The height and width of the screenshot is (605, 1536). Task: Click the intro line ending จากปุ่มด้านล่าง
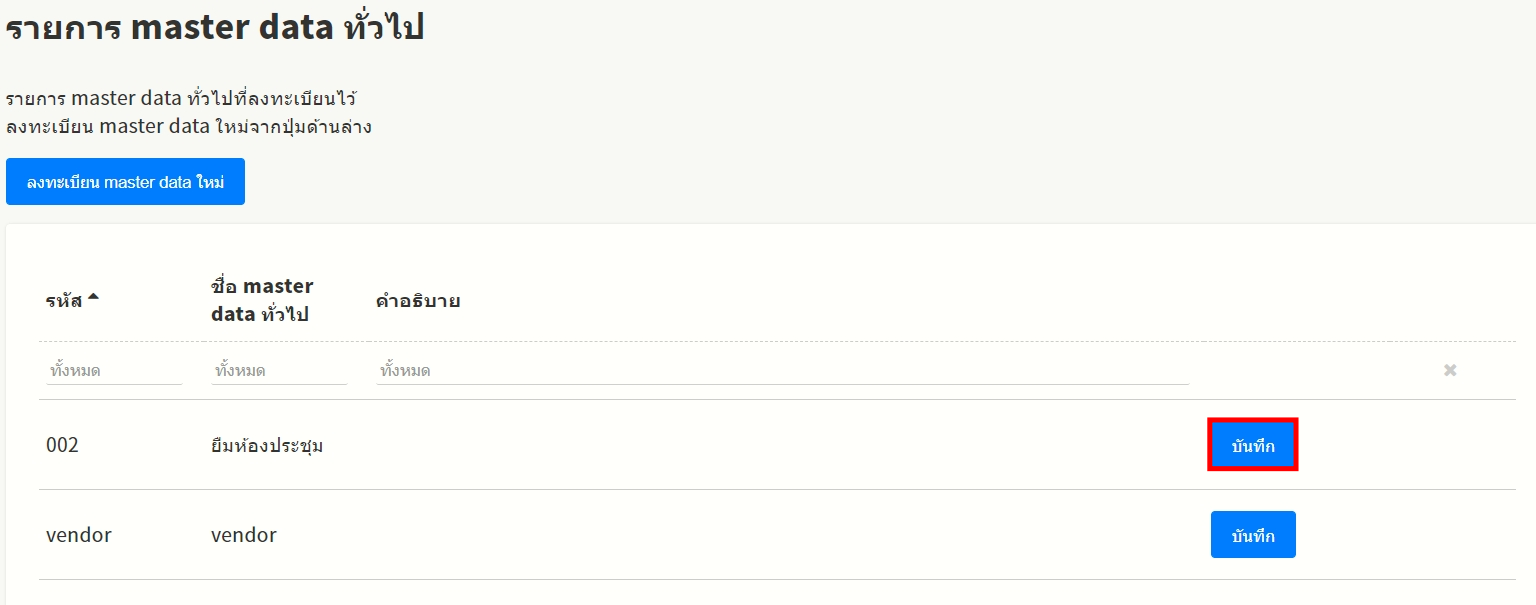click(189, 127)
